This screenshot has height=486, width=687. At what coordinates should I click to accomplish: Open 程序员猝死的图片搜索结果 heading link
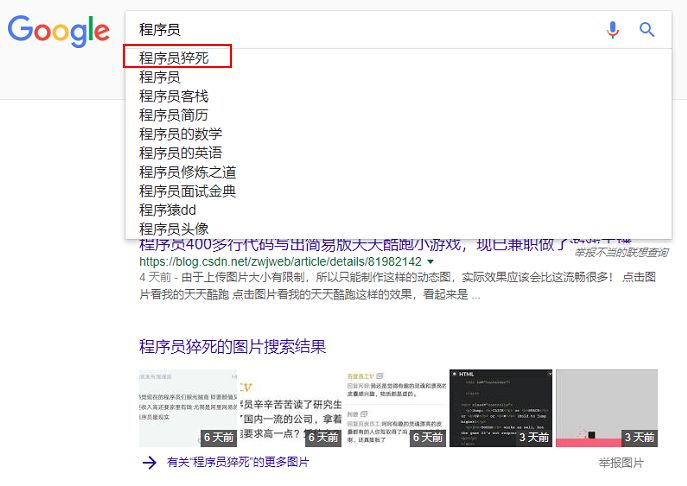click(233, 347)
